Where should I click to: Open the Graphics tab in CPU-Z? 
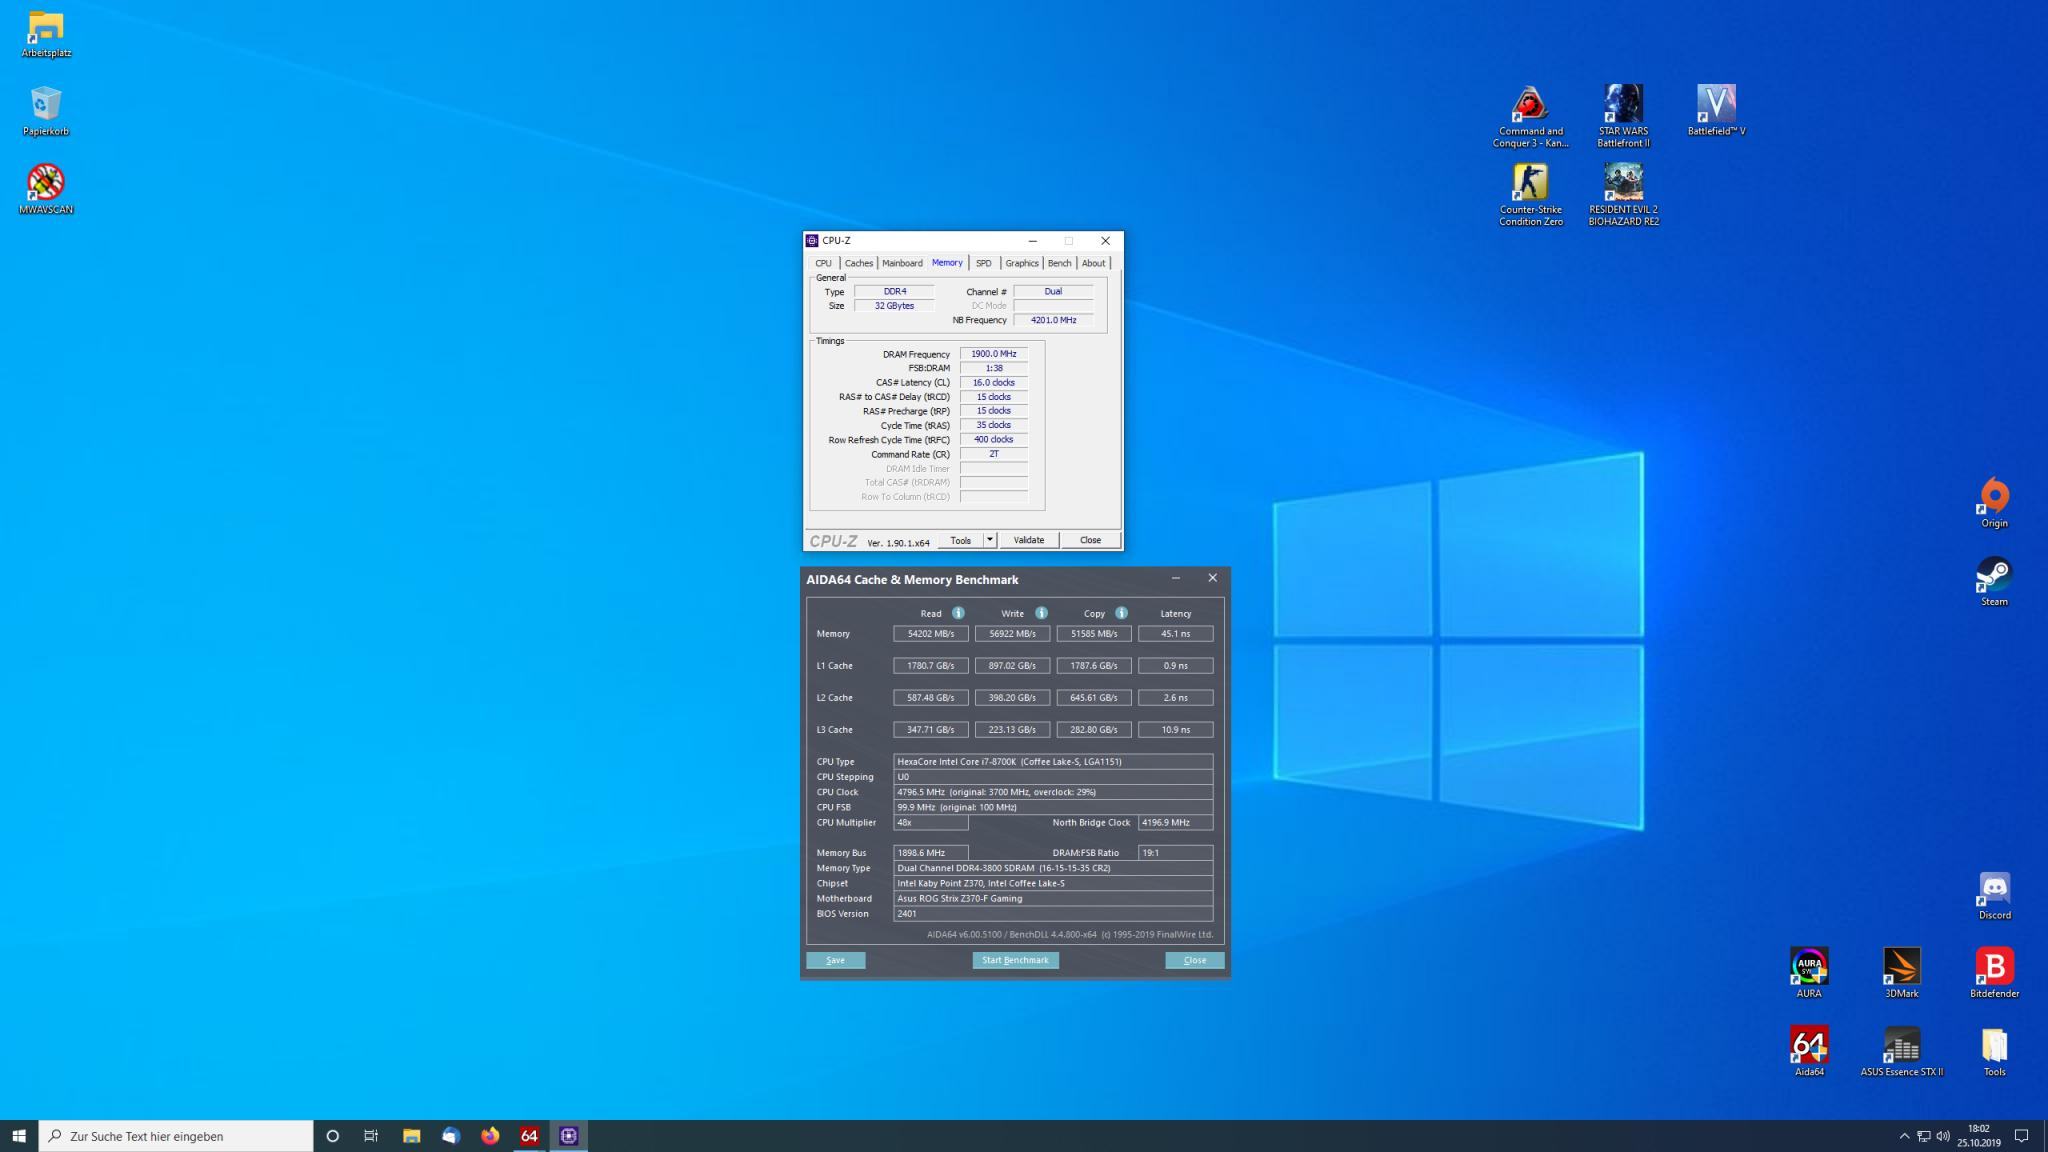point(1021,263)
